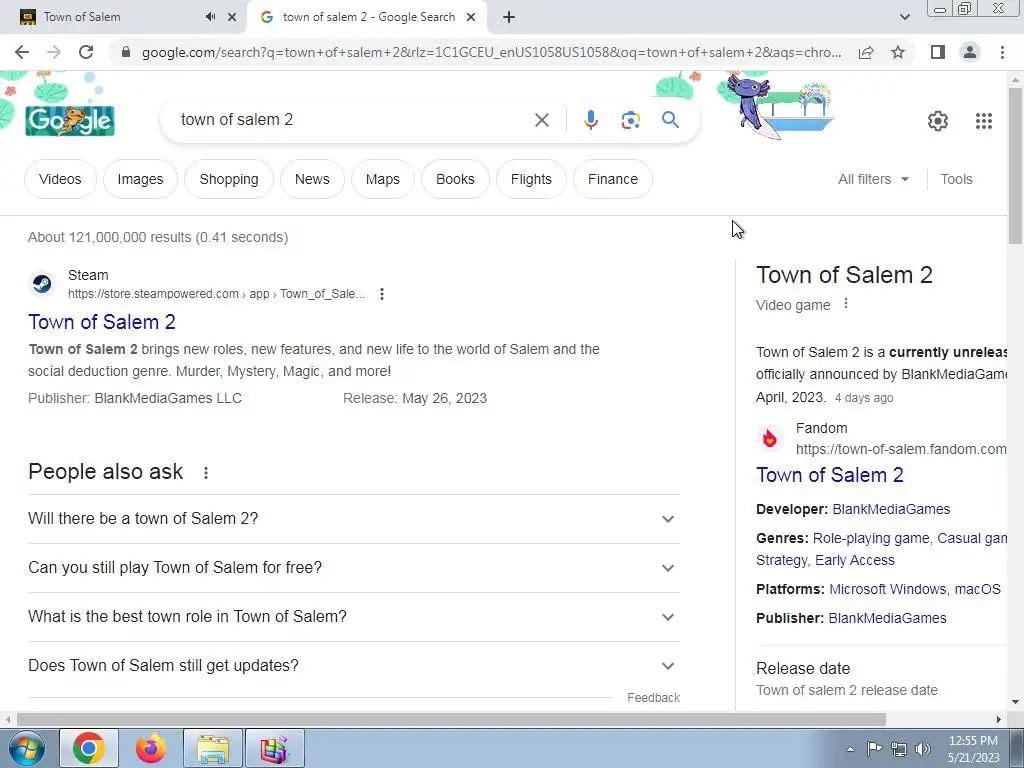Click the Steam site favicon
The width and height of the screenshot is (1024, 768).
(42, 284)
